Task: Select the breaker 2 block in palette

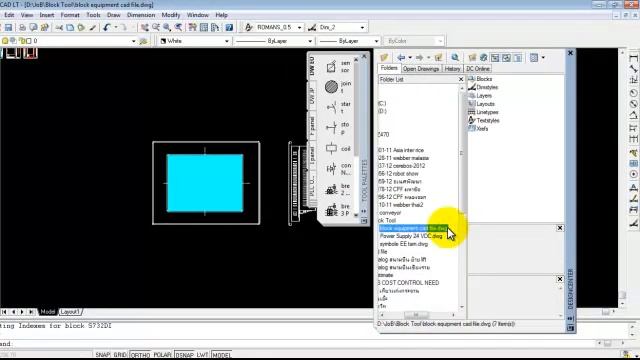Action: pyautogui.click(x=338, y=189)
